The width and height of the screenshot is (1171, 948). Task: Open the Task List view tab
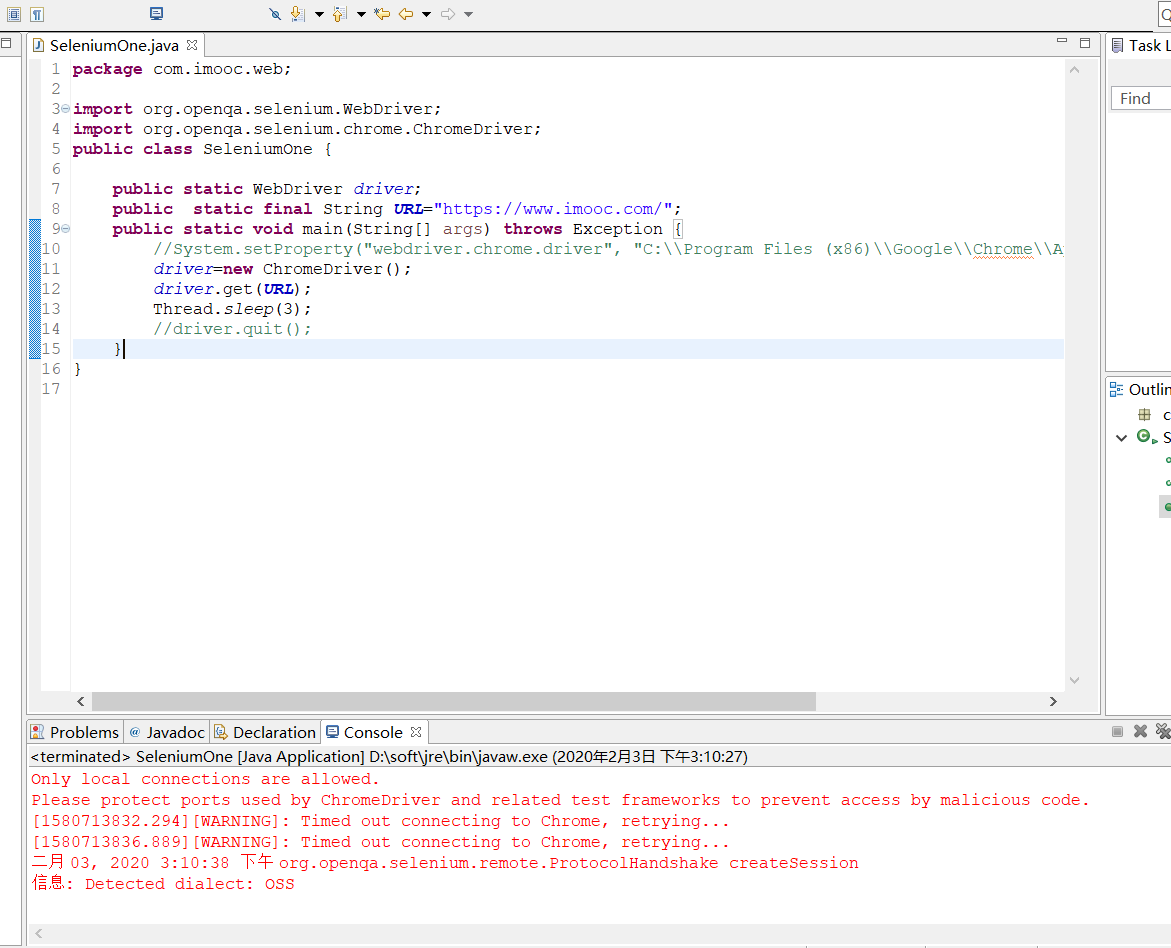[x=1140, y=46]
